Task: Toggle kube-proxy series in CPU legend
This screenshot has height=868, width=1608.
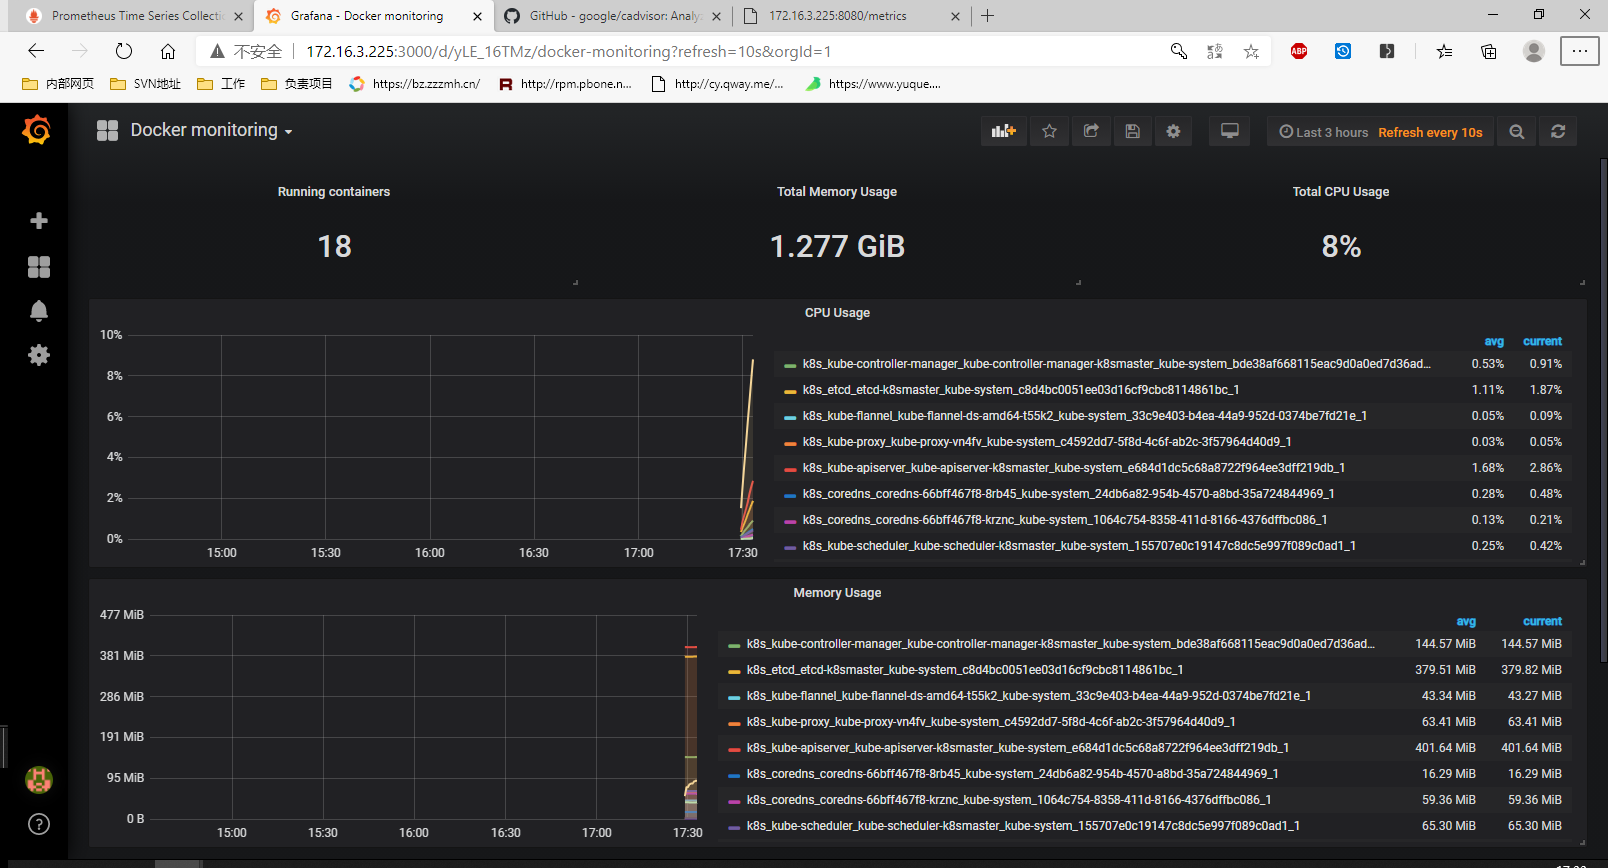Action: tap(1047, 442)
